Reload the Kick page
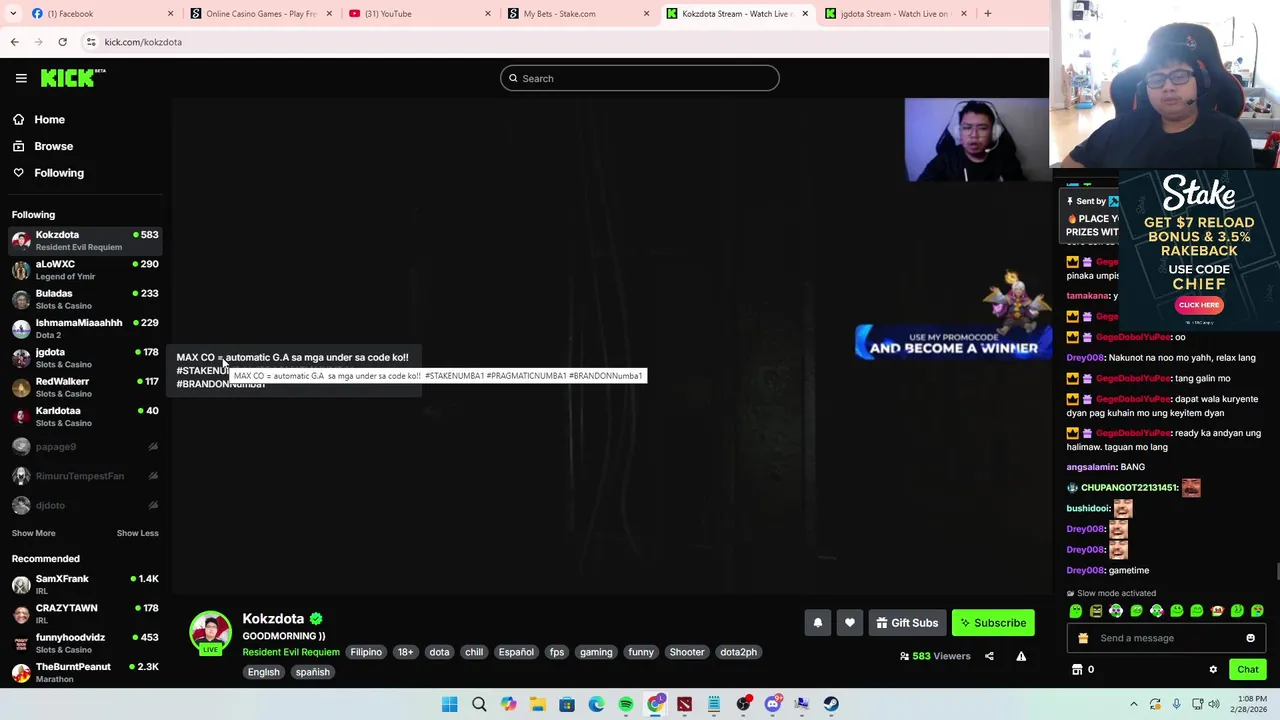Screen dimensions: 1280x720 62,42
